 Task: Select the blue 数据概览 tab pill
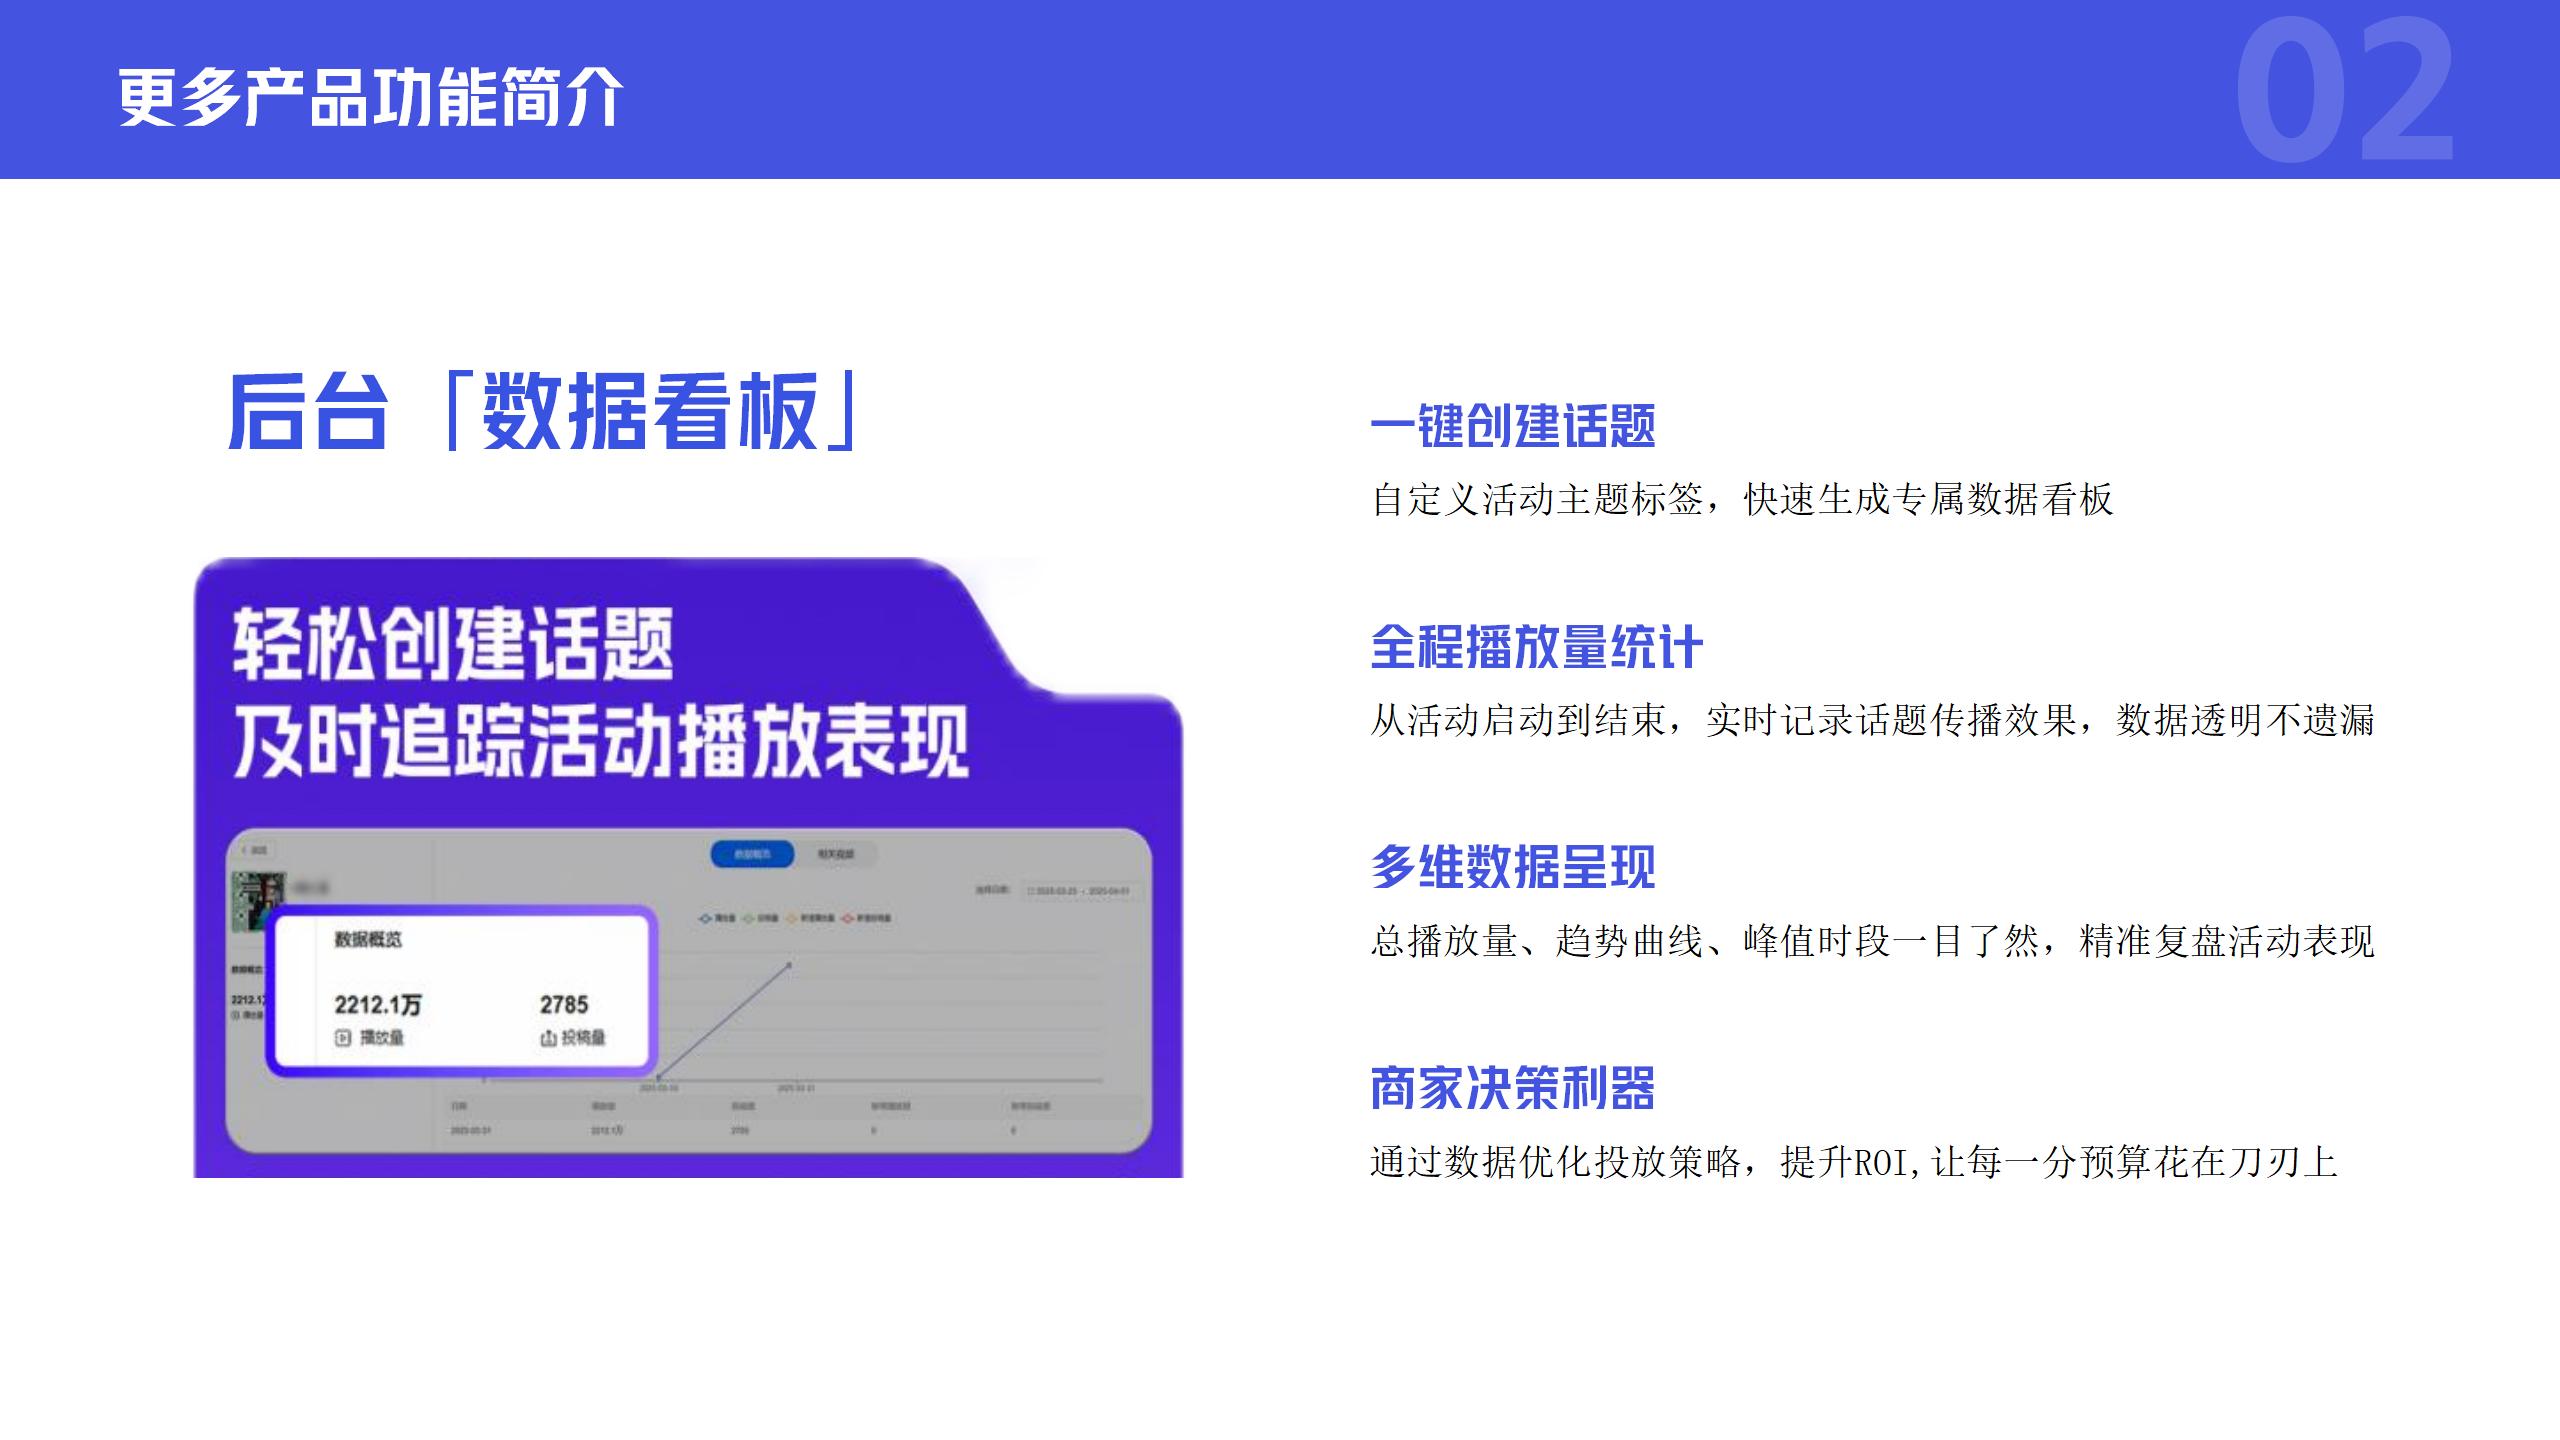tap(752, 854)
